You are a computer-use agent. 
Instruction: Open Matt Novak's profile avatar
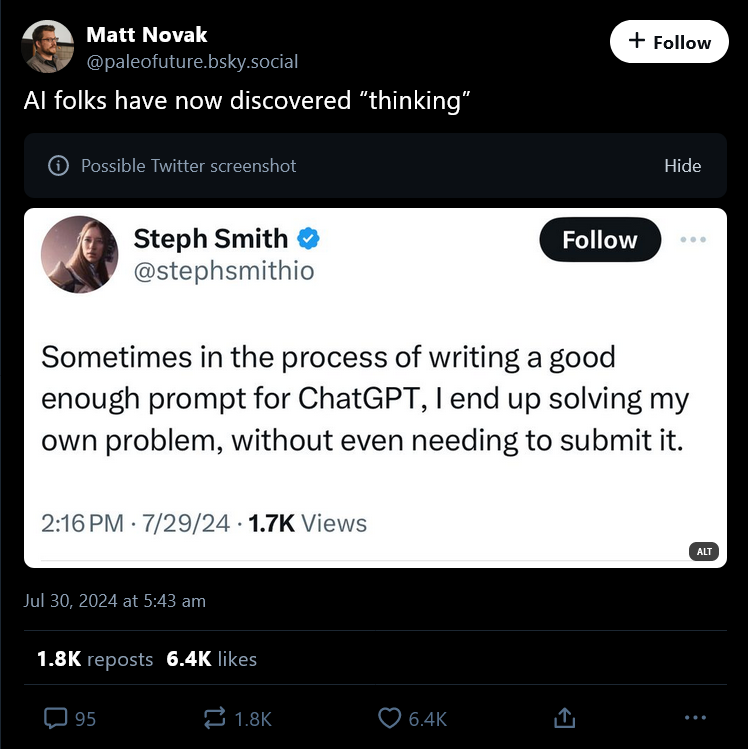(47, 47)
